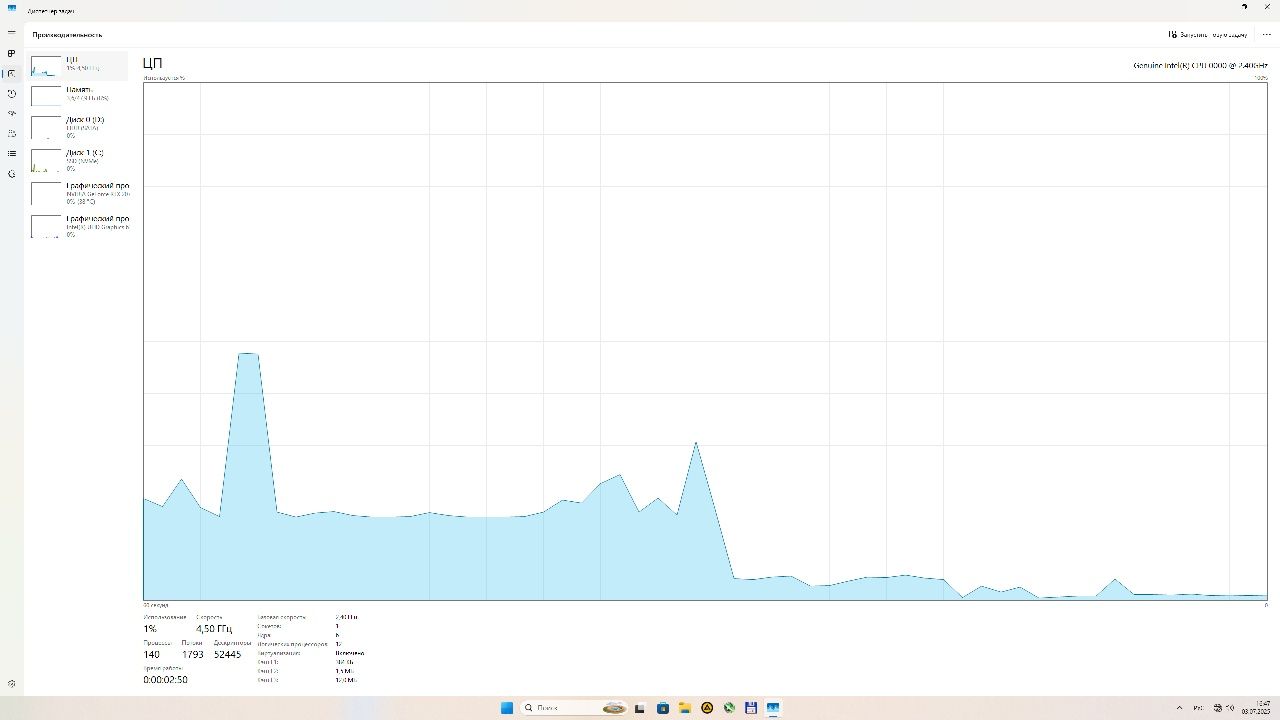Select the Intel UHD Graphics processor item
This screenshot has height=720, width=1280.
78,226
